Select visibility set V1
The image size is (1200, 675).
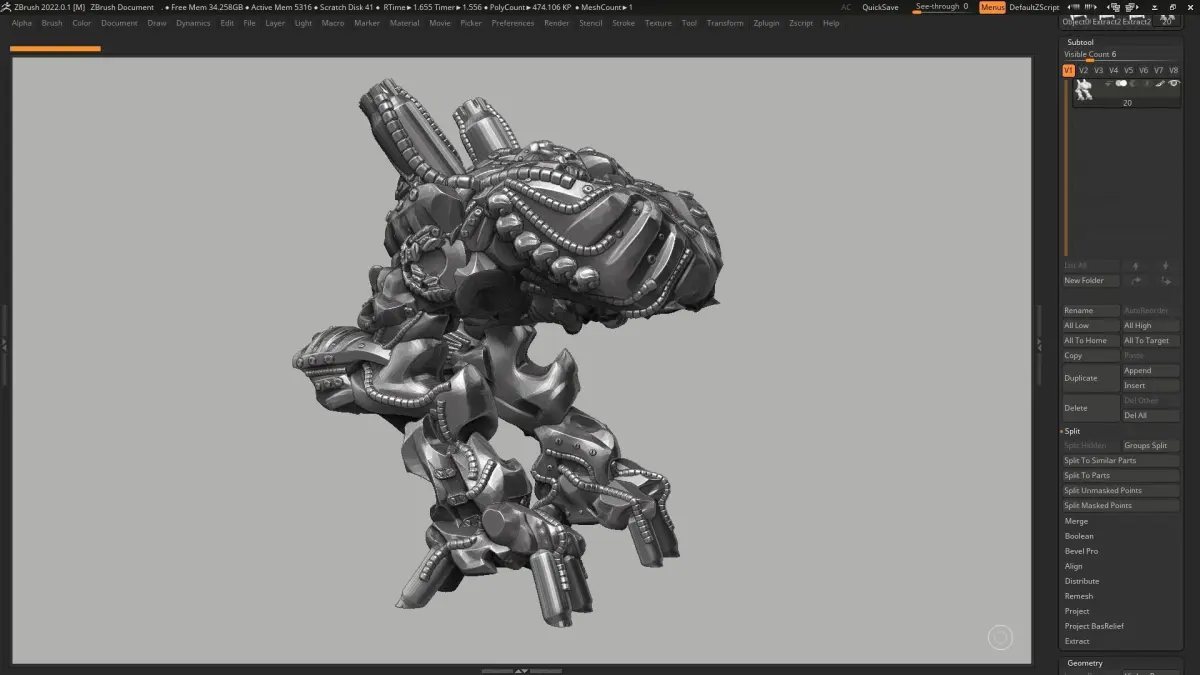pyautogui.click(x=1068, y=70)
